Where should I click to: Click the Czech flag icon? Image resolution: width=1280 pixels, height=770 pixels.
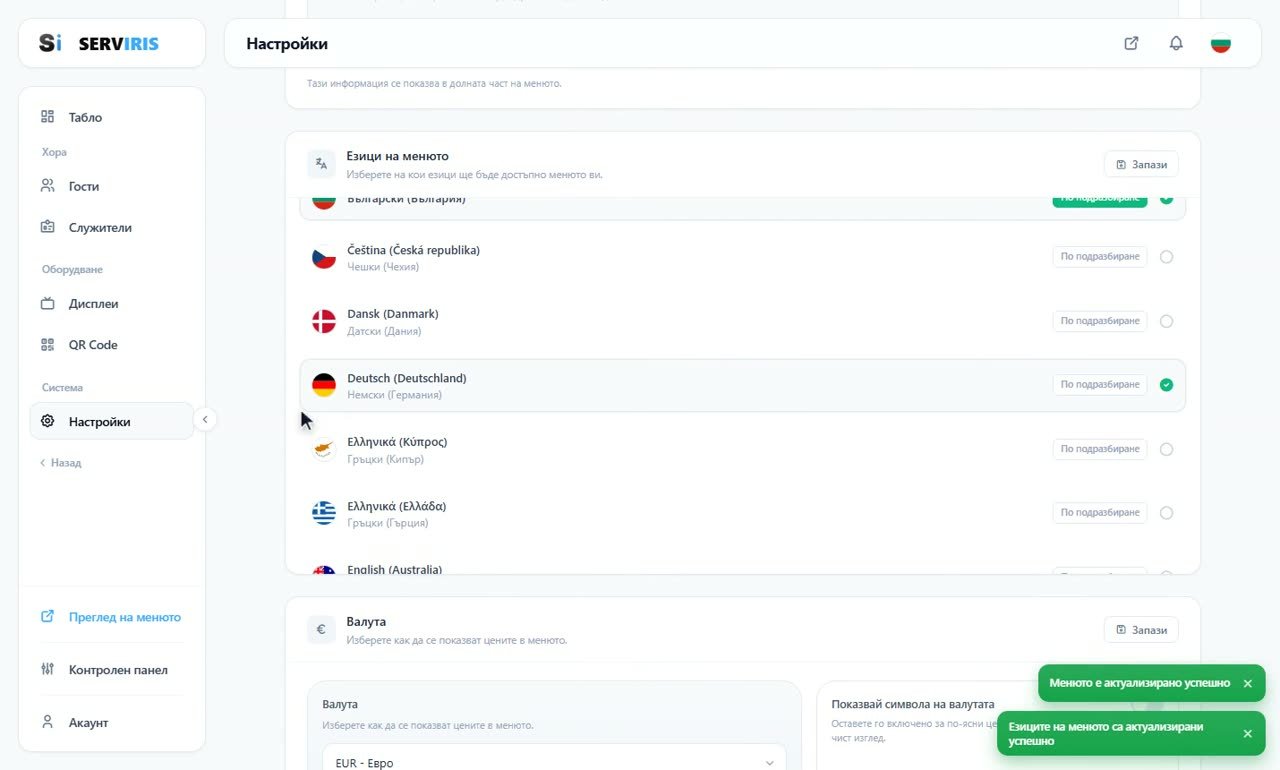(324, 258)
